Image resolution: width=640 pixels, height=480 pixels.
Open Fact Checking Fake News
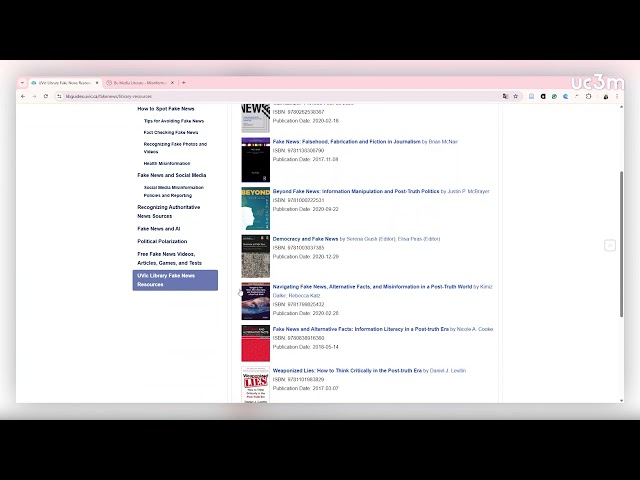[171, 132]
